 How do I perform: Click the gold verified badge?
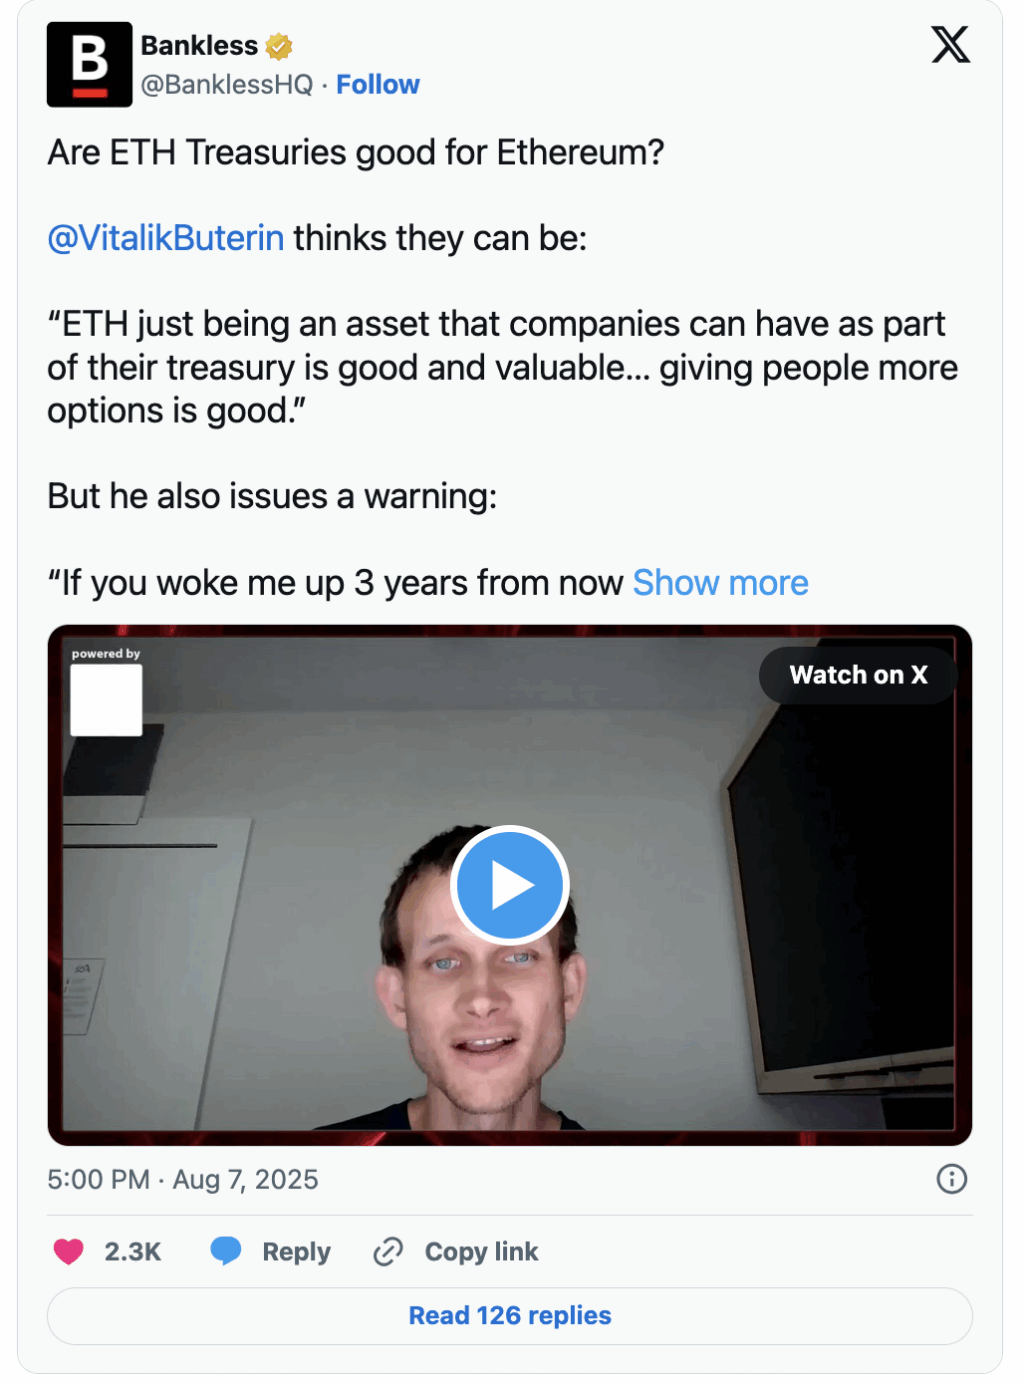click(x=279, y=46)
